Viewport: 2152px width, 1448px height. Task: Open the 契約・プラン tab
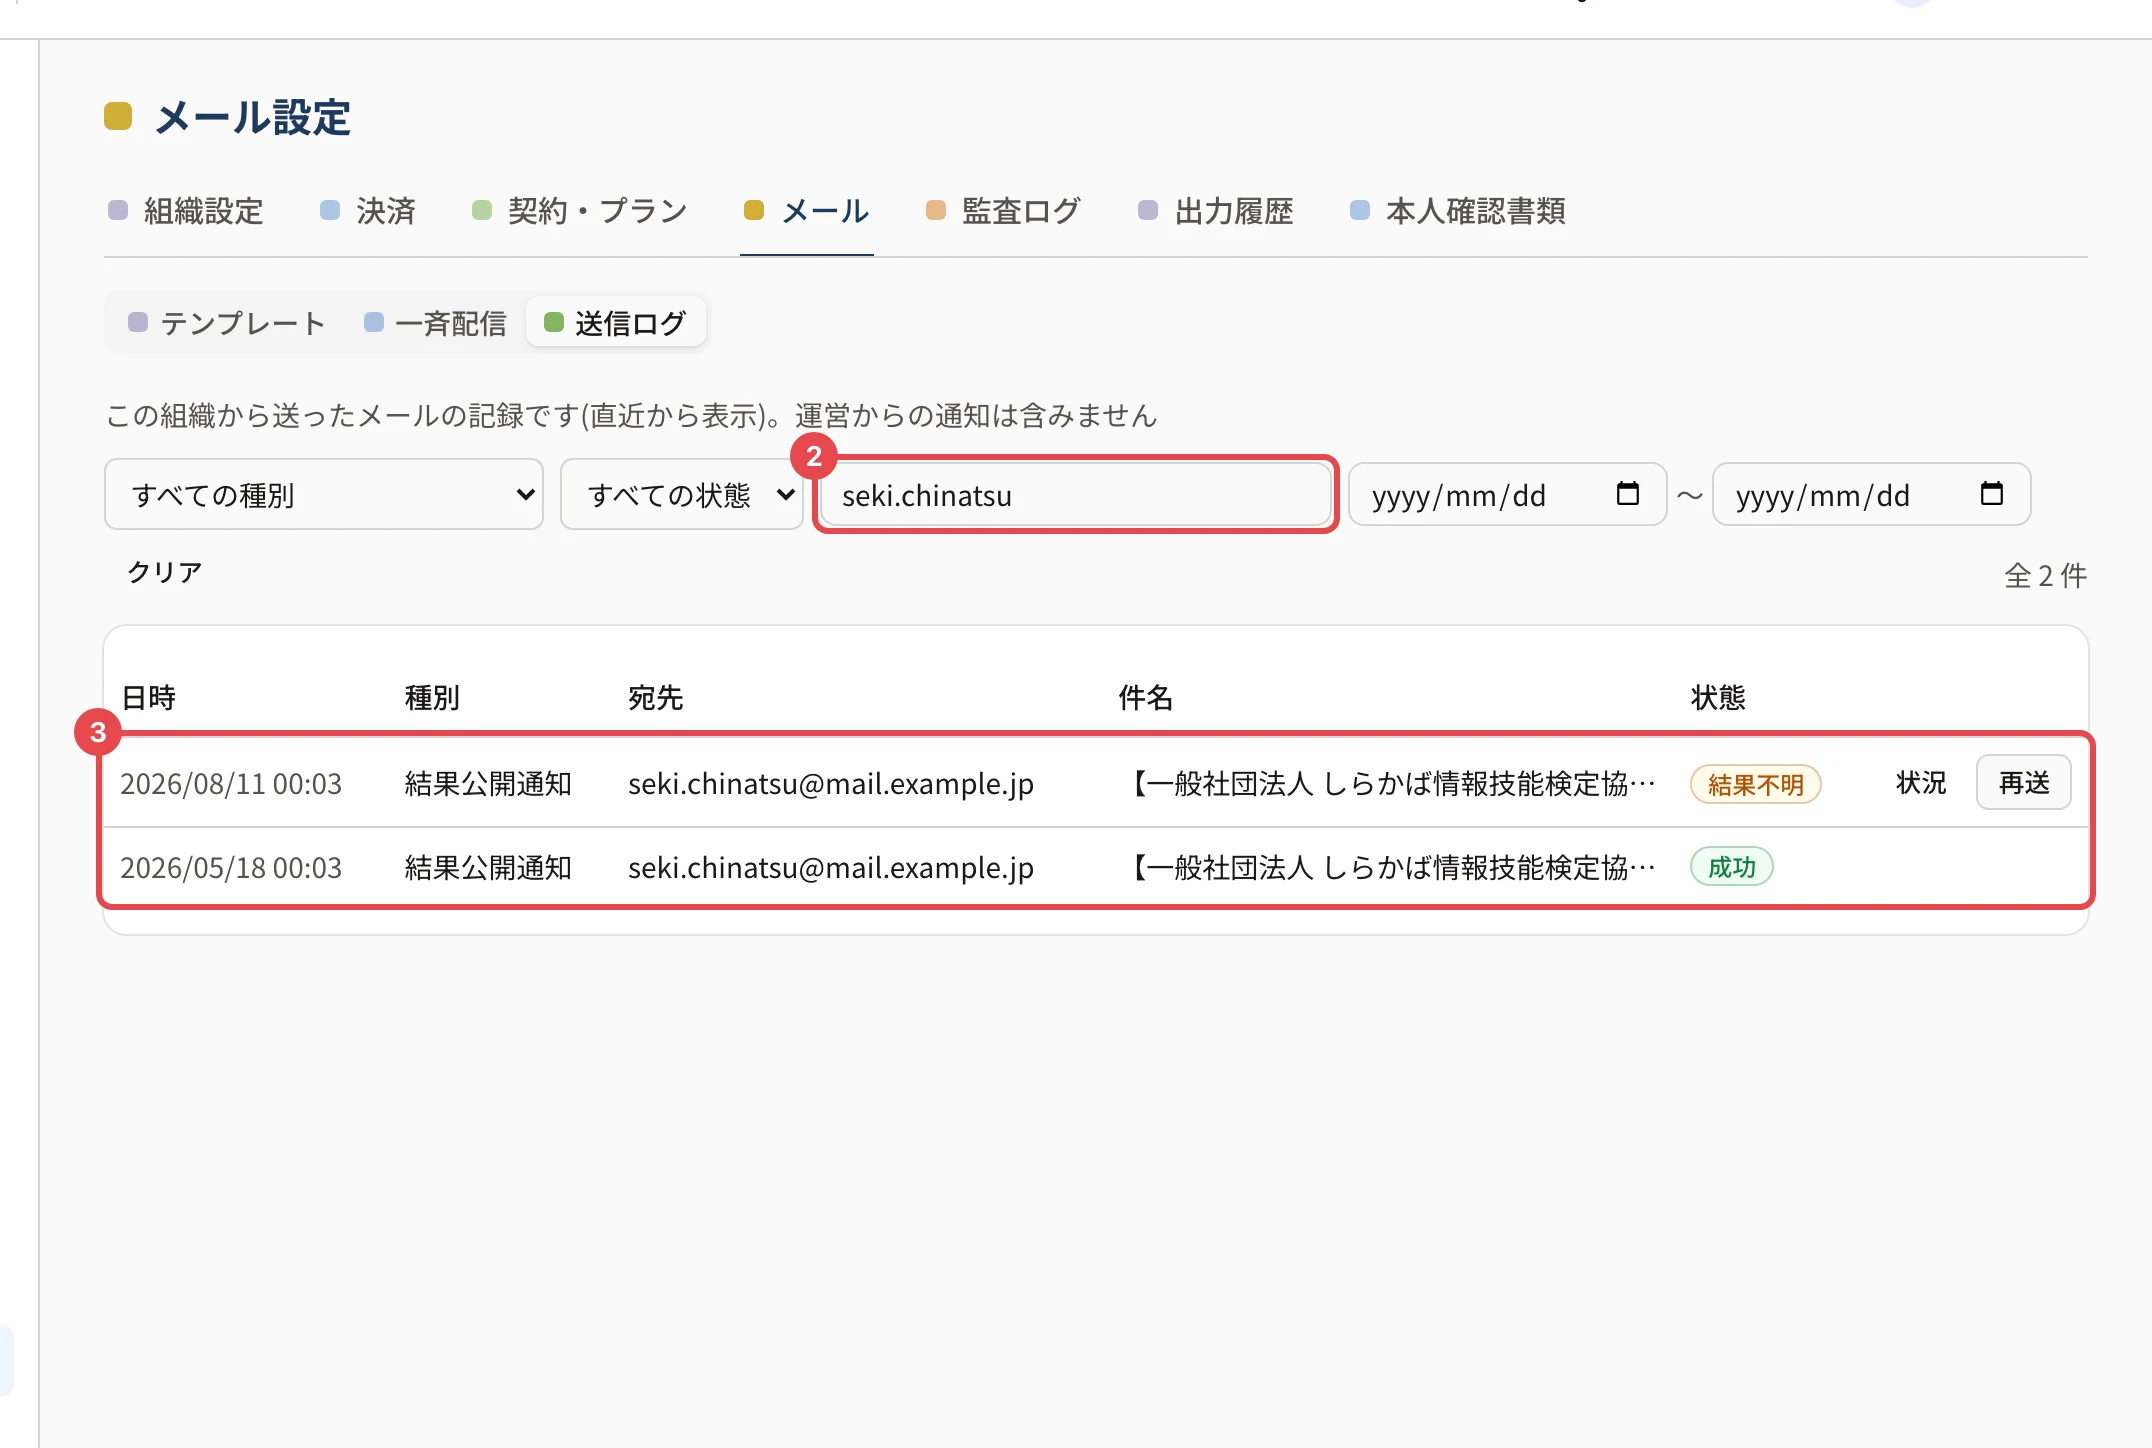(580, 211)
